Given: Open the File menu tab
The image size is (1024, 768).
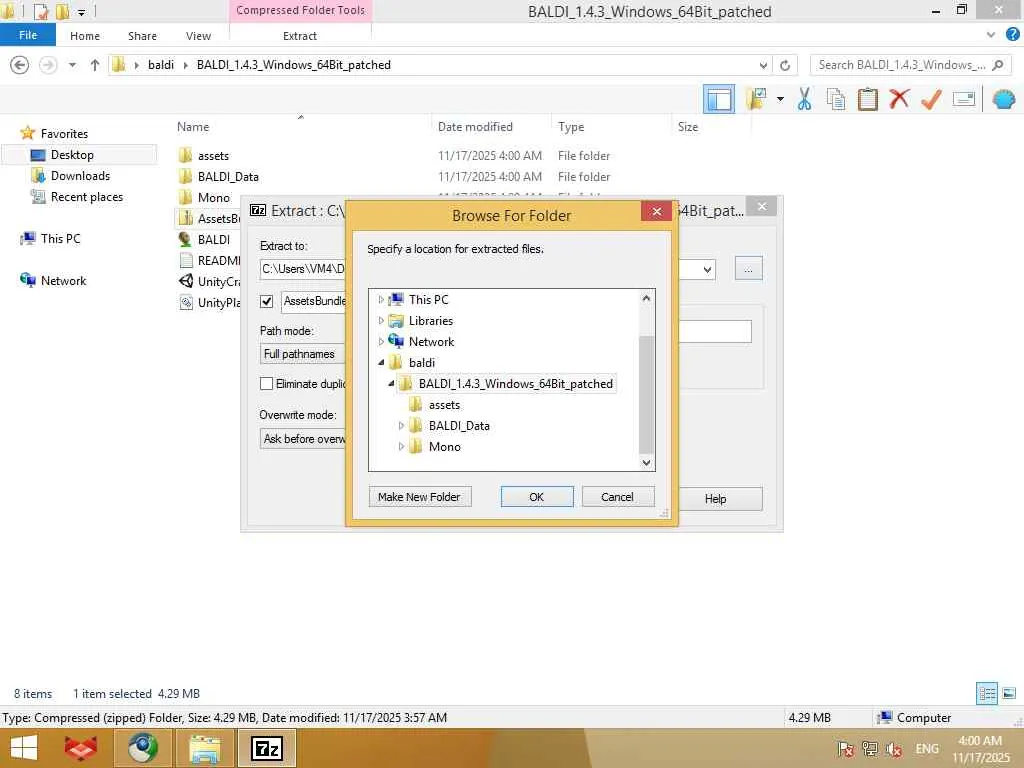Looking at the screenshot, I should click(x=28, y=35).
